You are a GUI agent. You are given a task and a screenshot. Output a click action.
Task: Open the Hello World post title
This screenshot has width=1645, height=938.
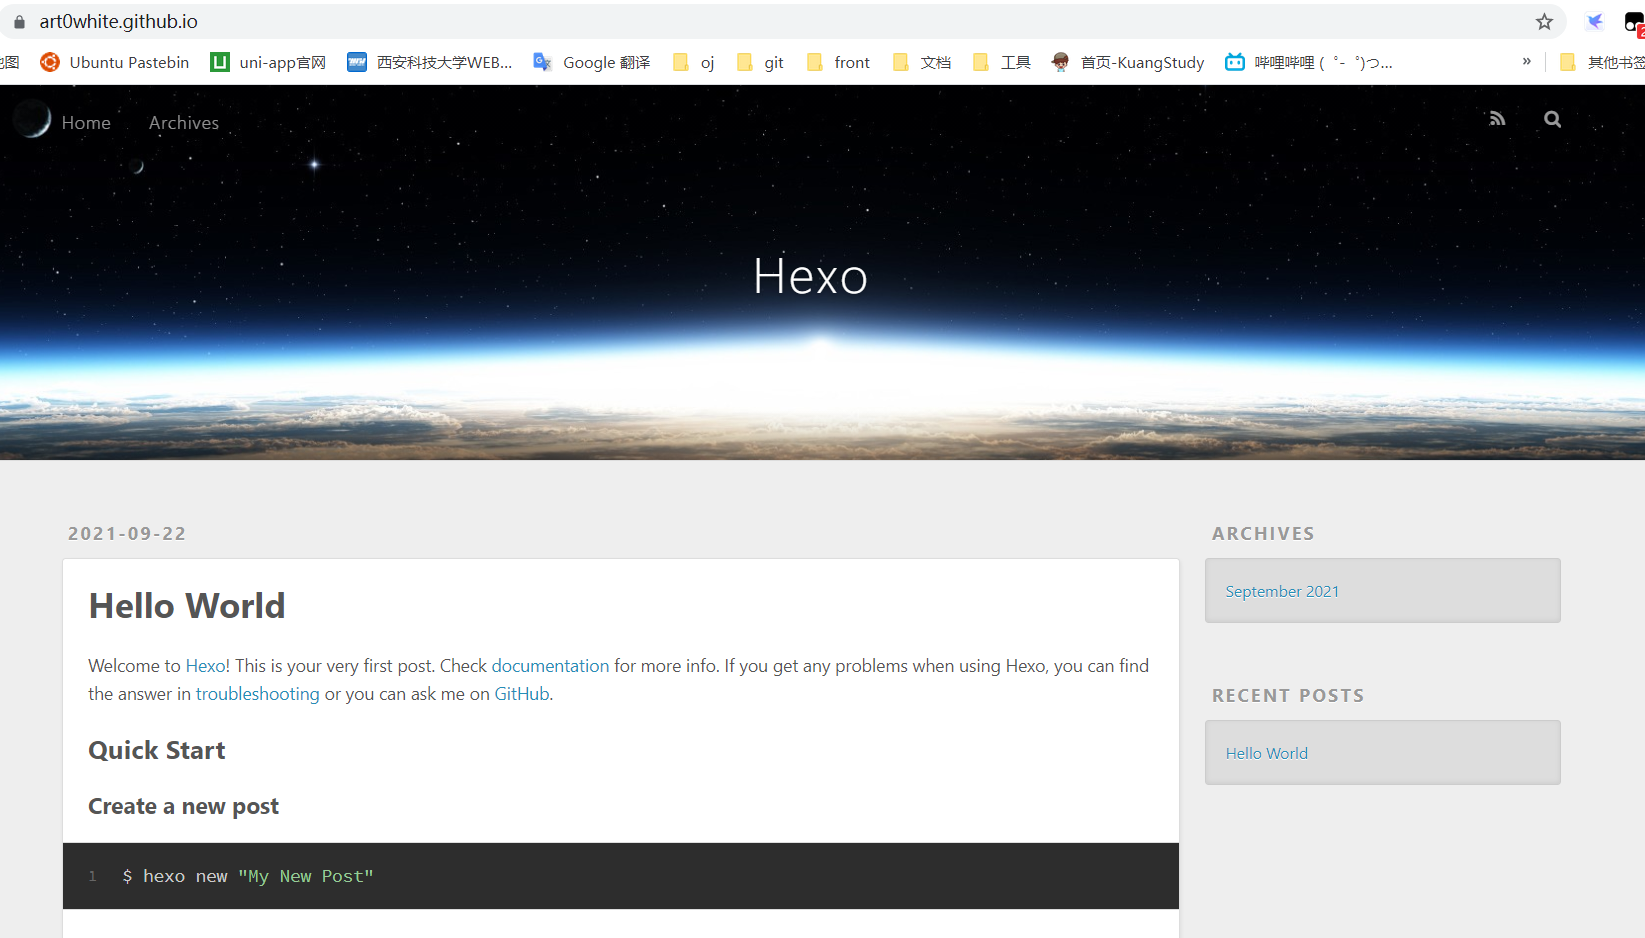[187, 606]
